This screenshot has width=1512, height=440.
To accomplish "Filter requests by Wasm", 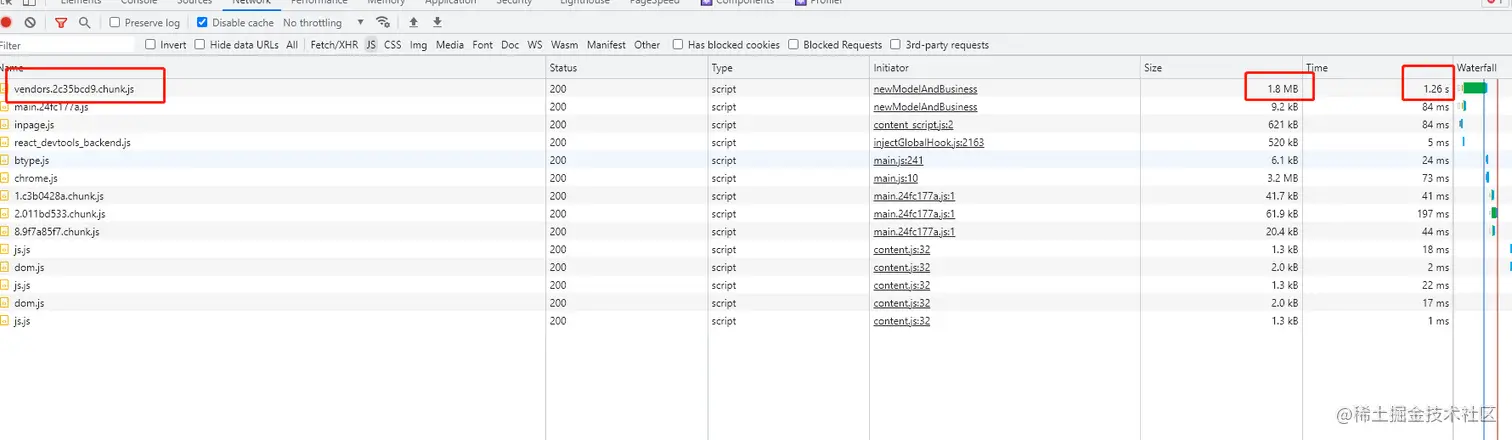I will pyautogui.click(x=564, y=45).
